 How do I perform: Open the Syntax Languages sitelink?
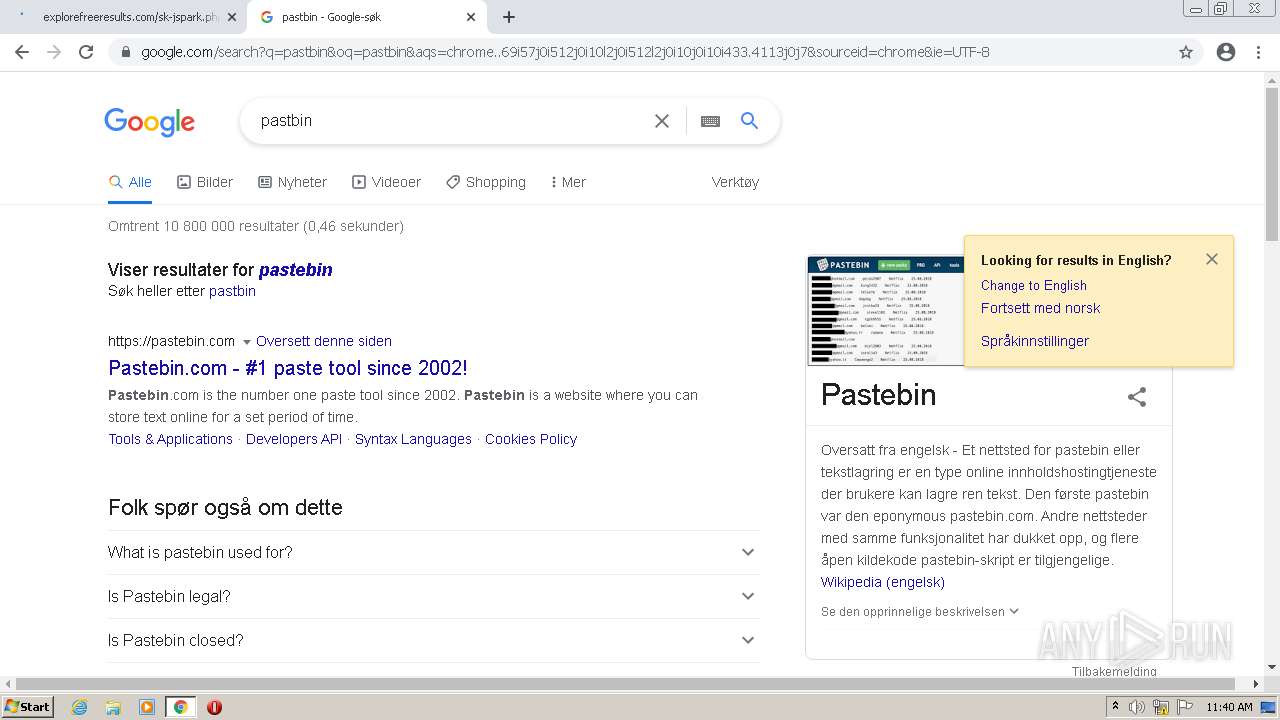point(413,439)
